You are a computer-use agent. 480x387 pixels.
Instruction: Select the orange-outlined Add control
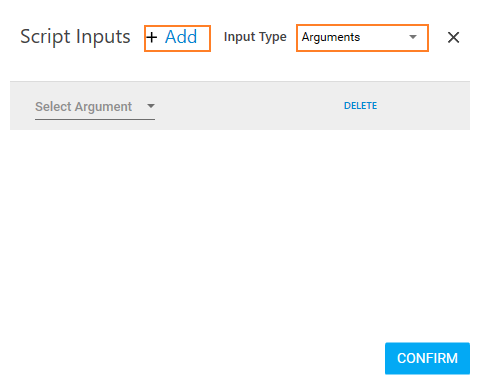coord(177,38)
